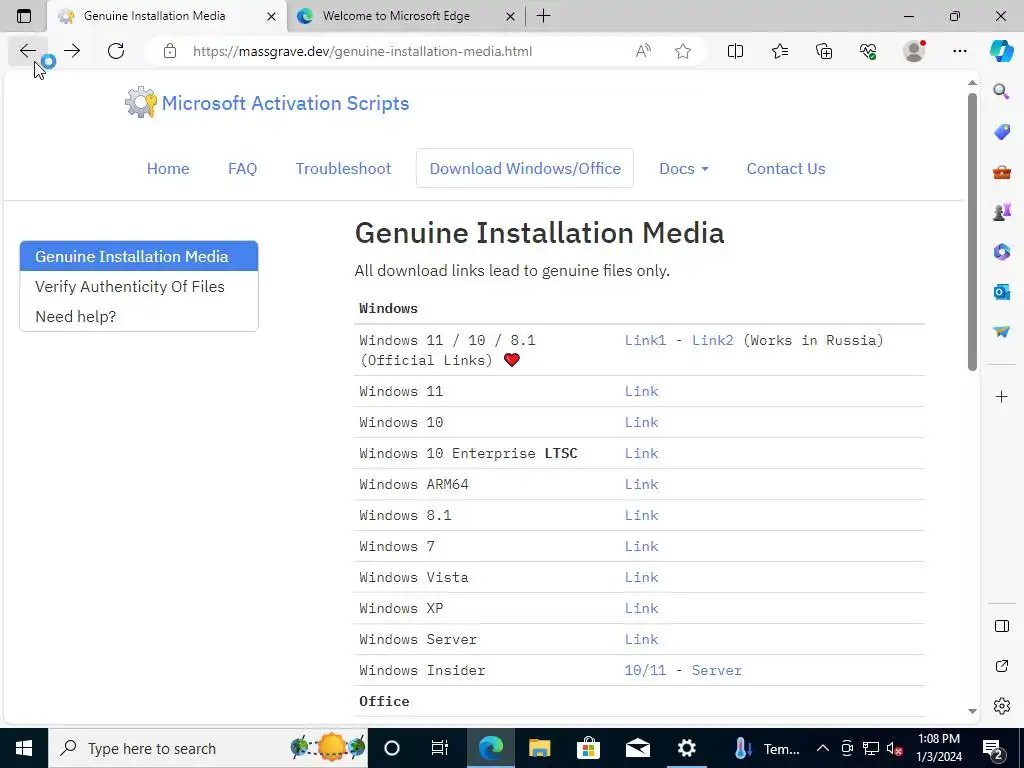Open the Windows 10 download Link
This screenshot has height=768, width=1024.
click(641, 423)
